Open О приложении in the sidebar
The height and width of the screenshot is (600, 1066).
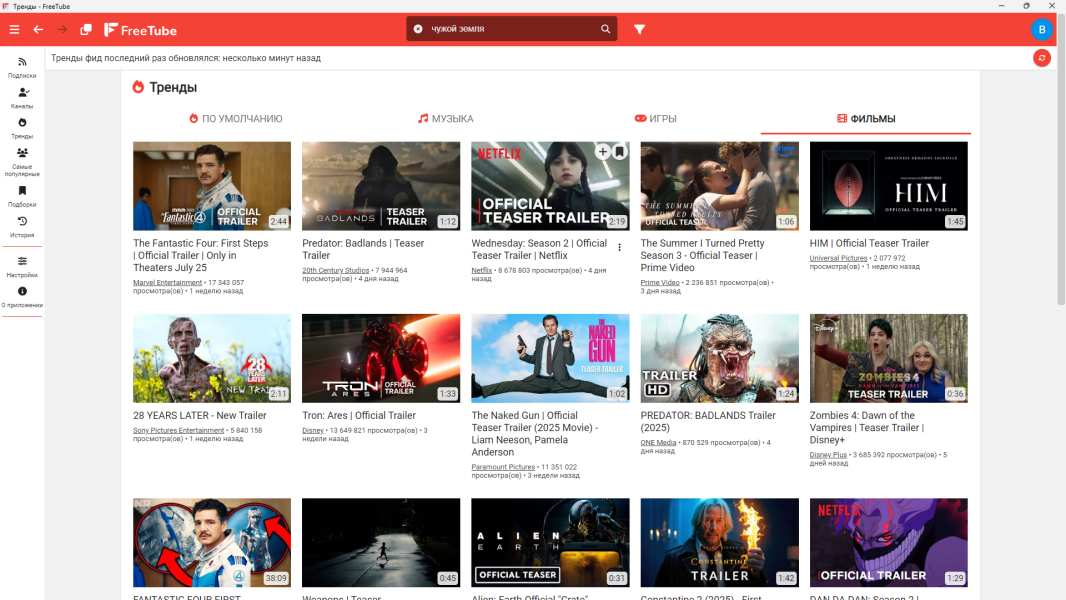pyautogui.click(x=22, y=297)
